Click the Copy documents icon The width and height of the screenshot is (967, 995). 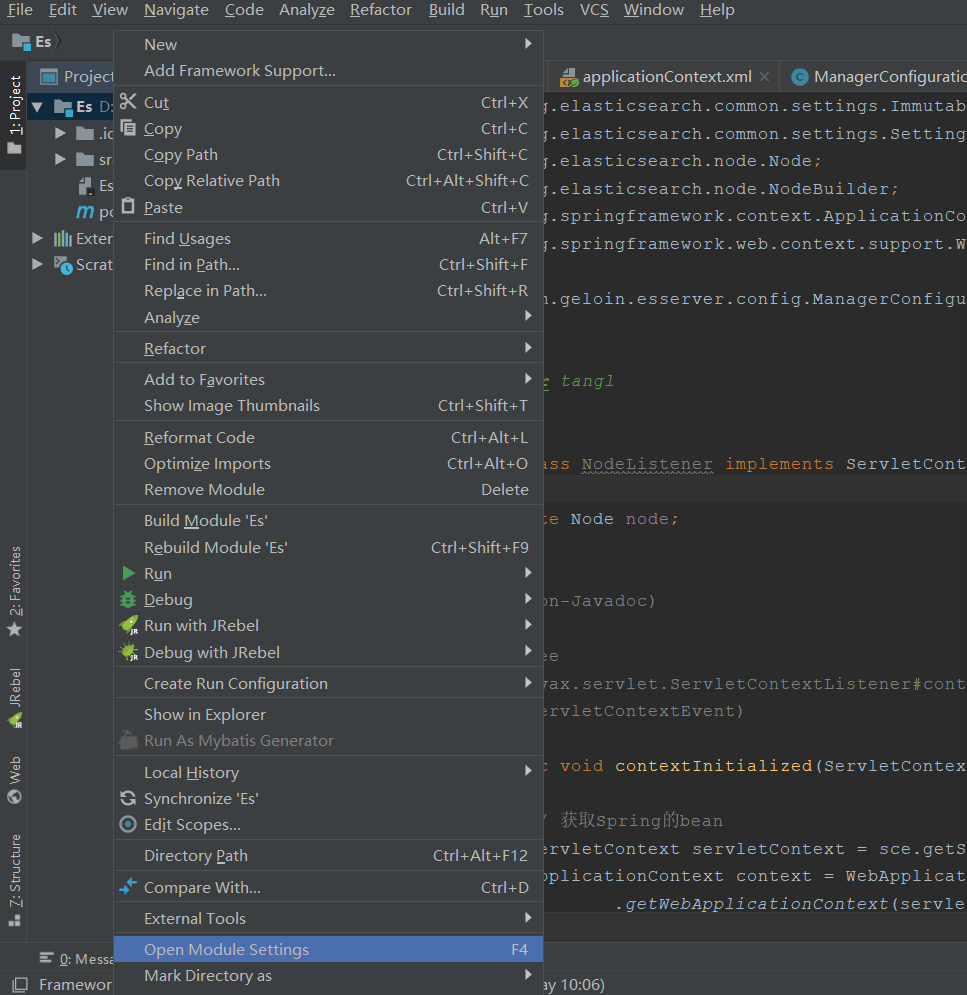[128, 128]
